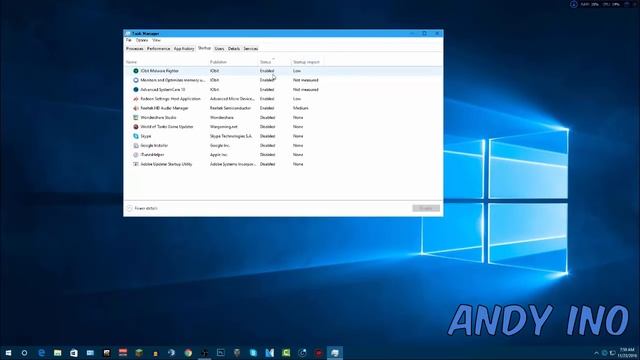Image resolution: width=640 pixels, height=360 pixels.
Task: Select the Startup tab
Action: [204, 48]
